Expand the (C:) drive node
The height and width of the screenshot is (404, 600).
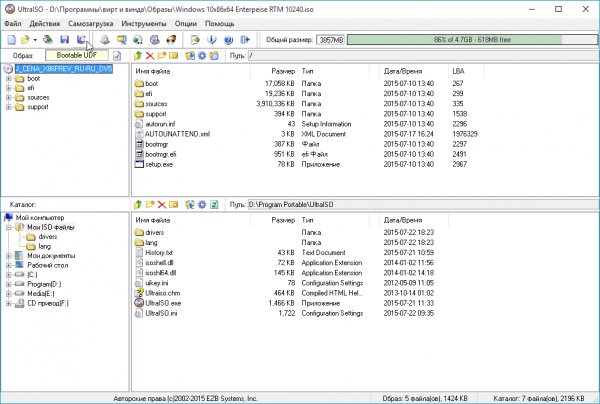coord(8,275)
